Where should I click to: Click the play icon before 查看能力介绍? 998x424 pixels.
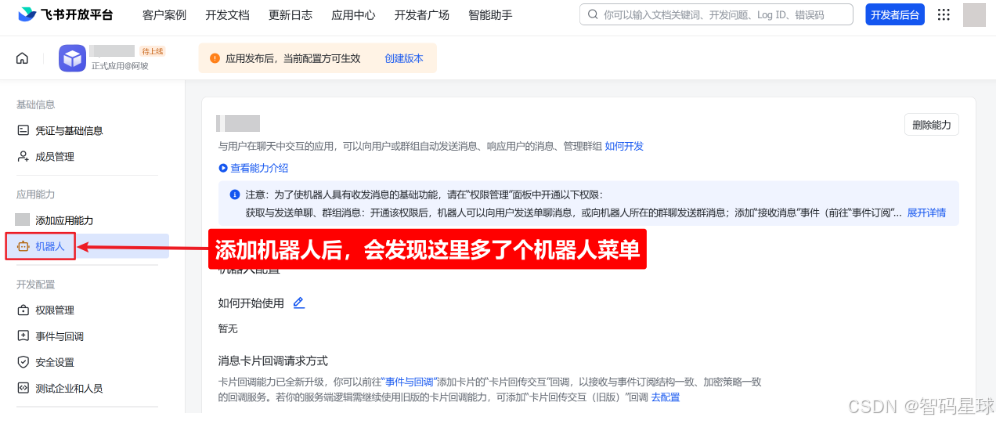tap(223, 169)
